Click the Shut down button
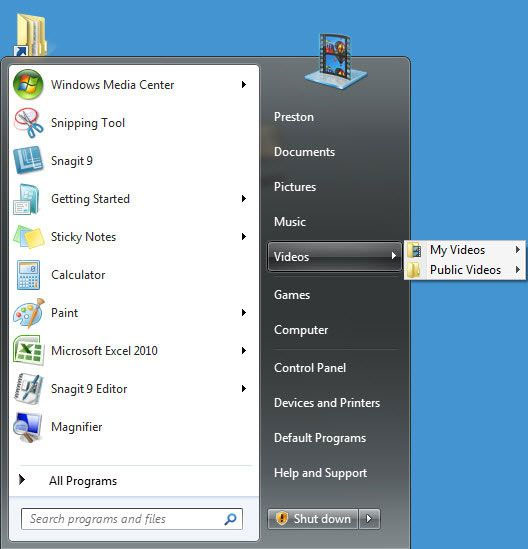 (x=313, y=519)
